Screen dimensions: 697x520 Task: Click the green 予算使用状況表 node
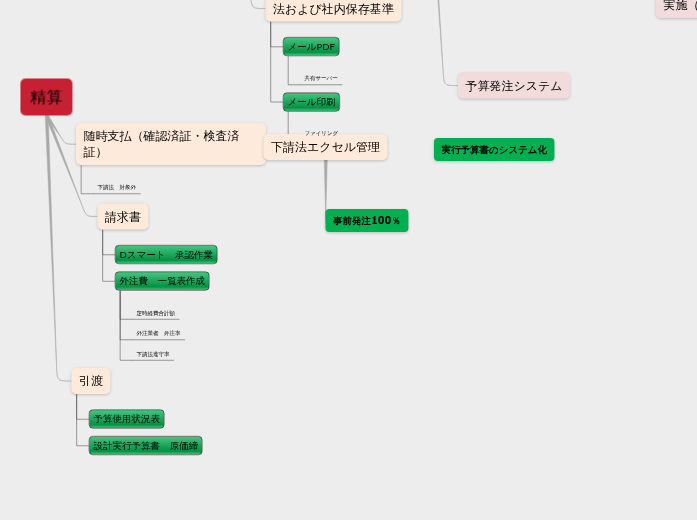(x=127, y=419)
